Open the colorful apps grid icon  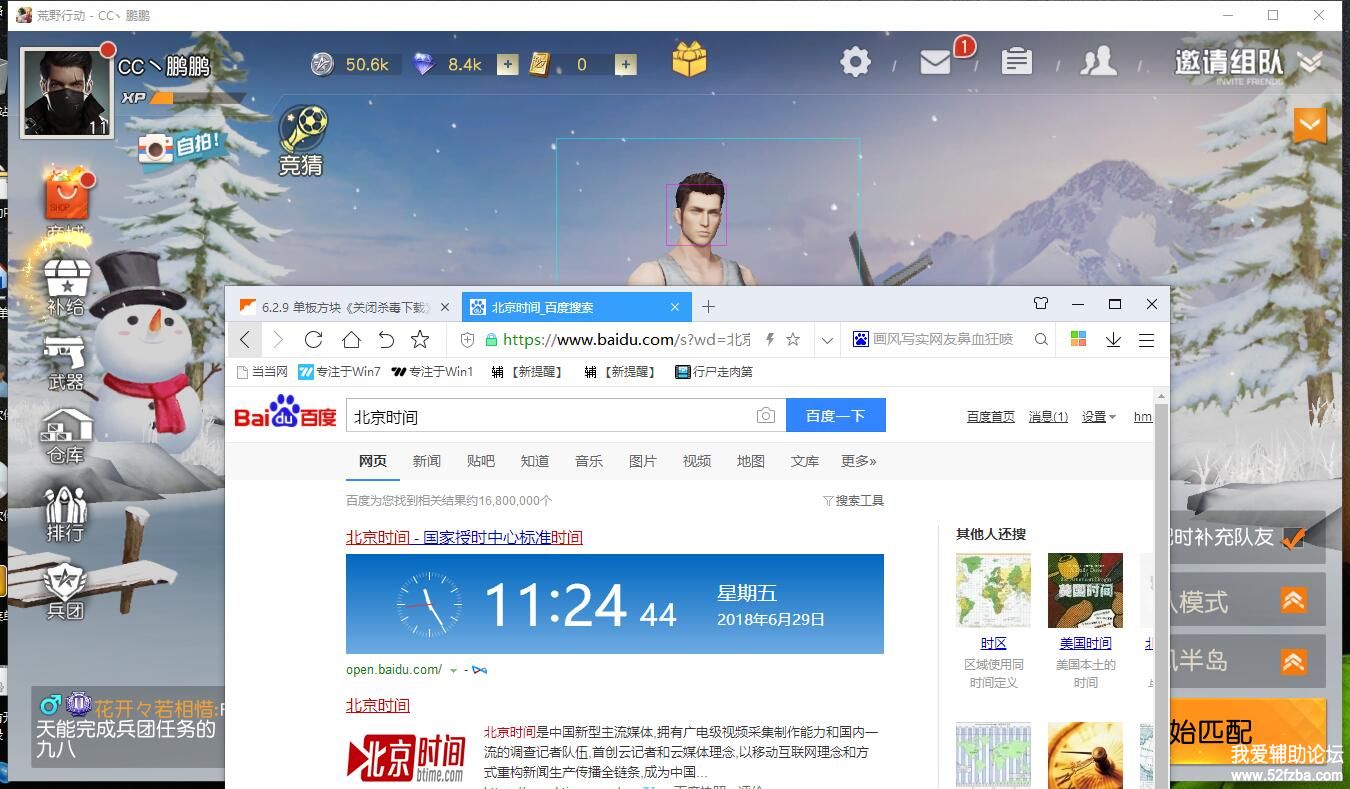pos(1078,339)
